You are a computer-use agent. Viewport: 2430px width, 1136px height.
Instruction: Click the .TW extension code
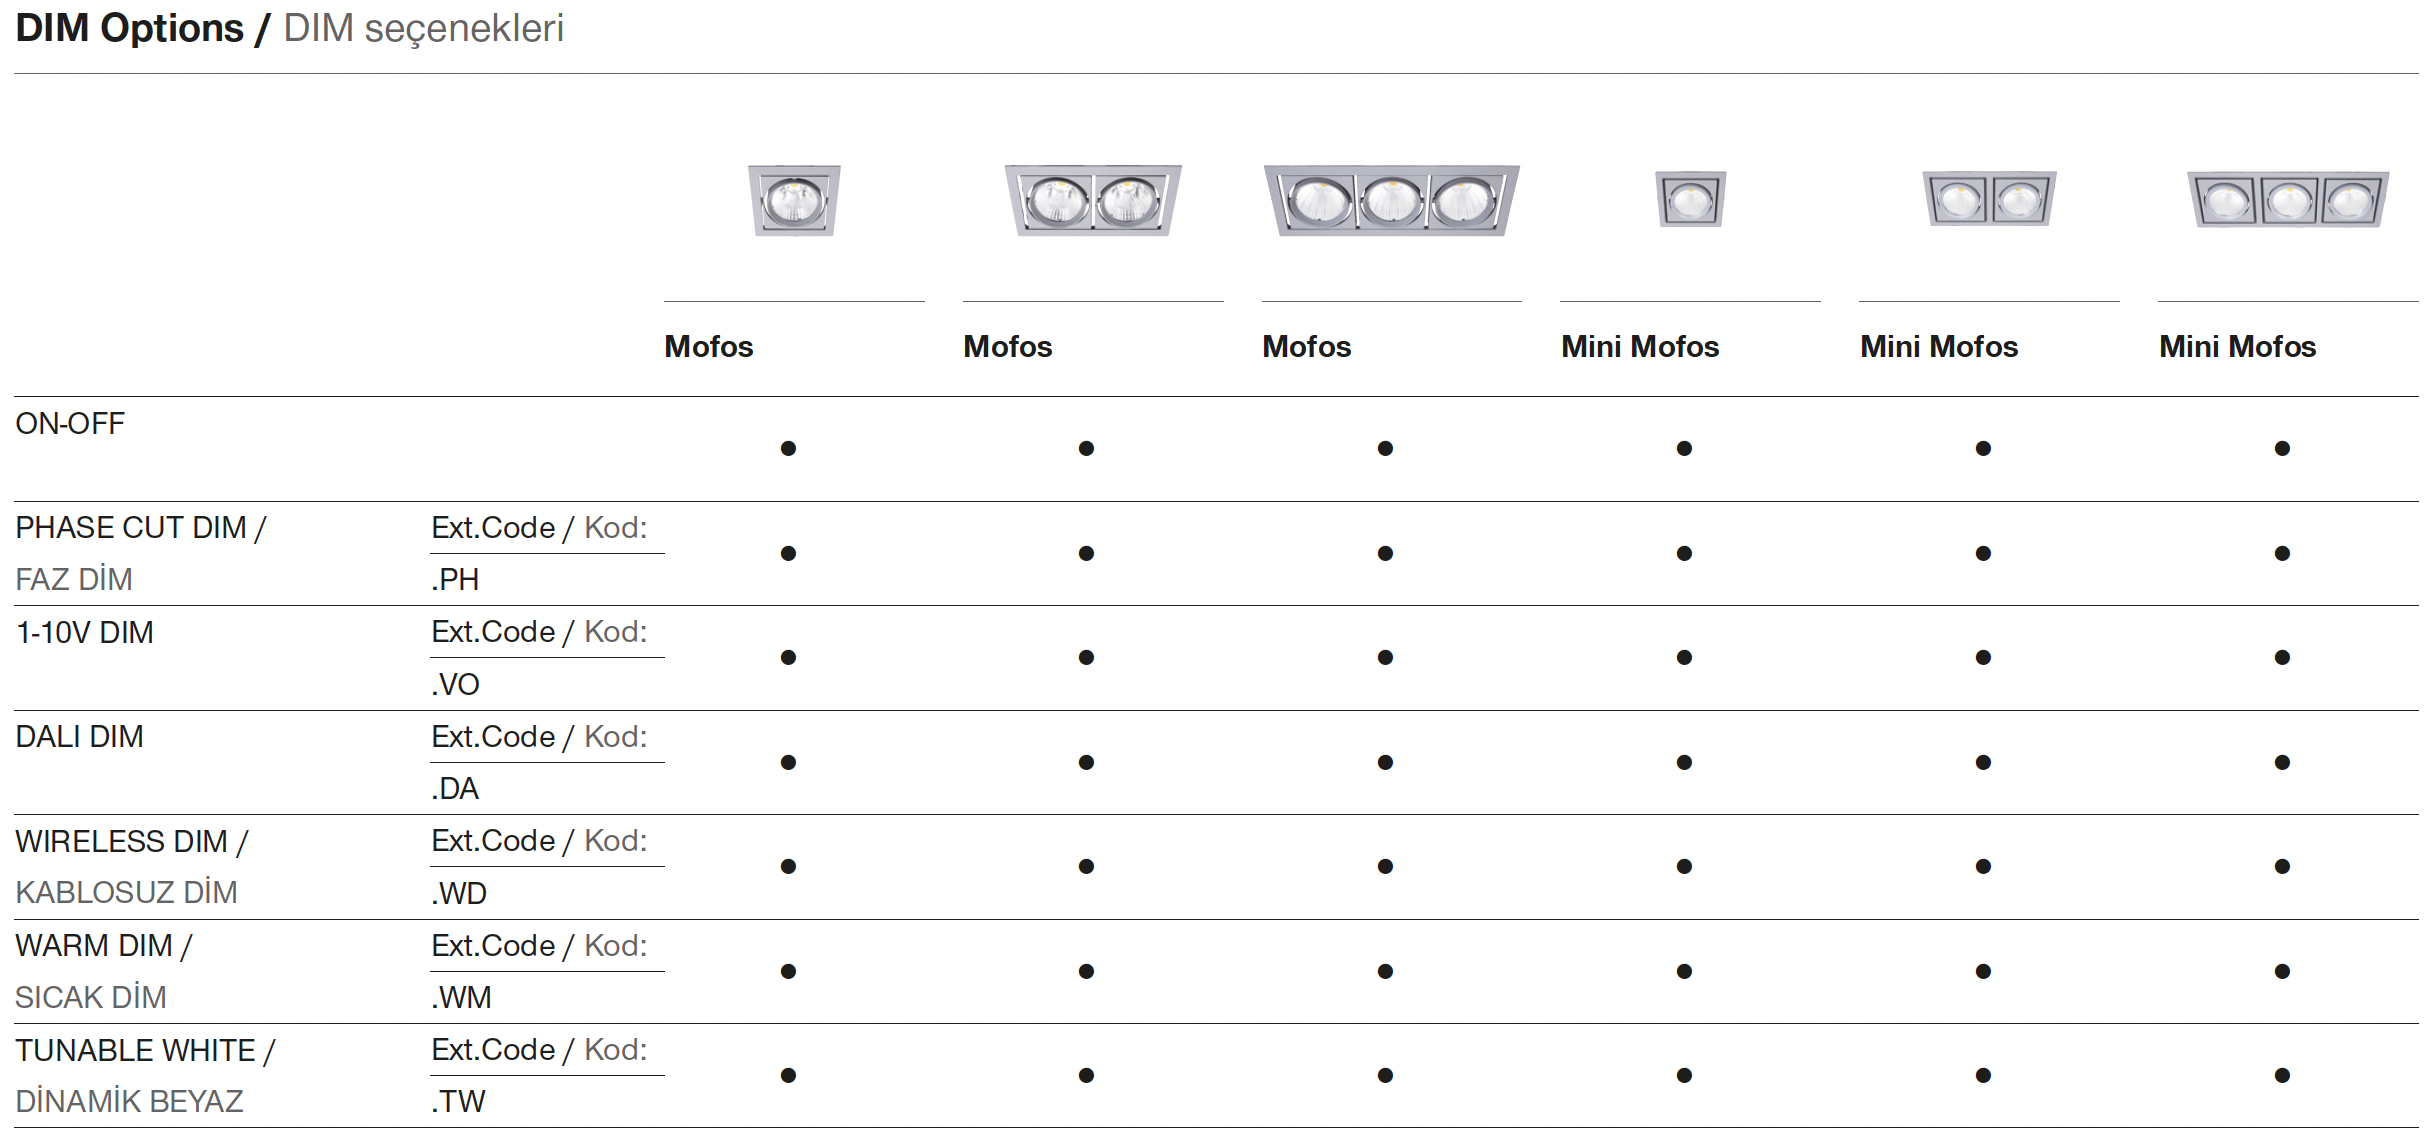(x=458, y=1101)
